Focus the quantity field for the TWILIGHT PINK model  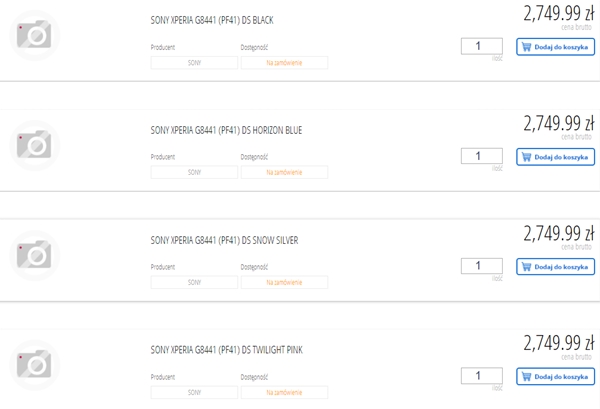(482, 376)
